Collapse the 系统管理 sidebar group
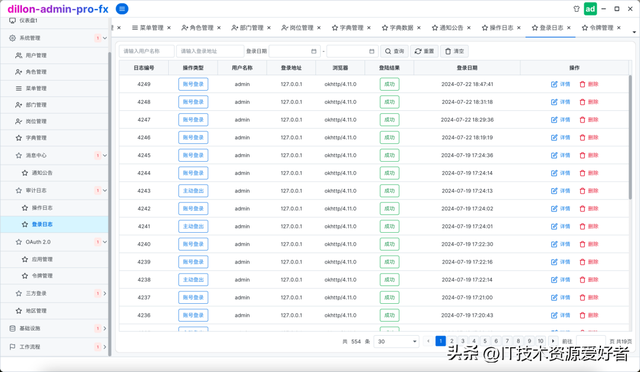This screenshot has width=640, height=372. [105, 38]
